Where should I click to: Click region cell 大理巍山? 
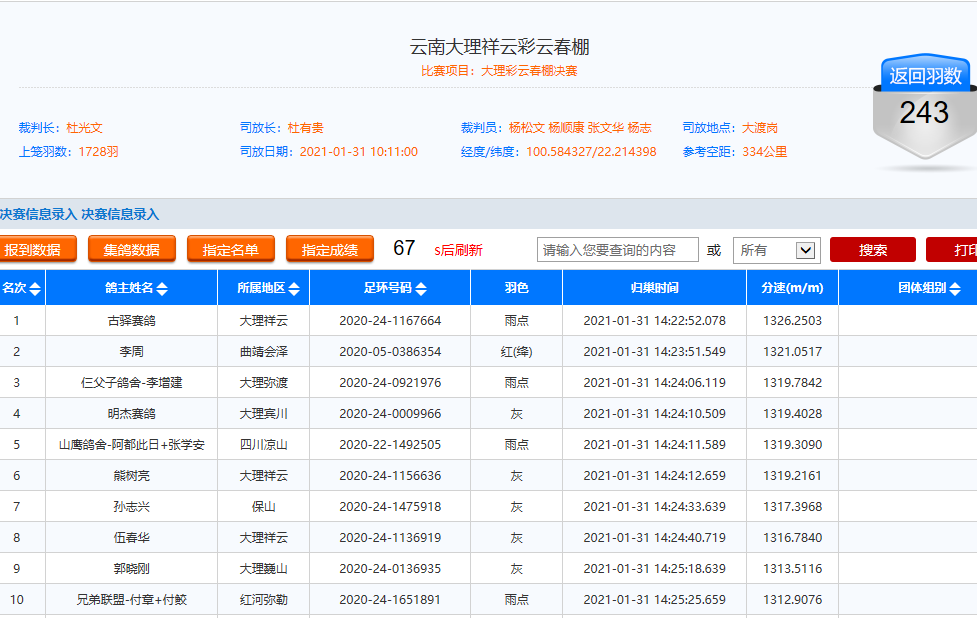coord(264,569)
